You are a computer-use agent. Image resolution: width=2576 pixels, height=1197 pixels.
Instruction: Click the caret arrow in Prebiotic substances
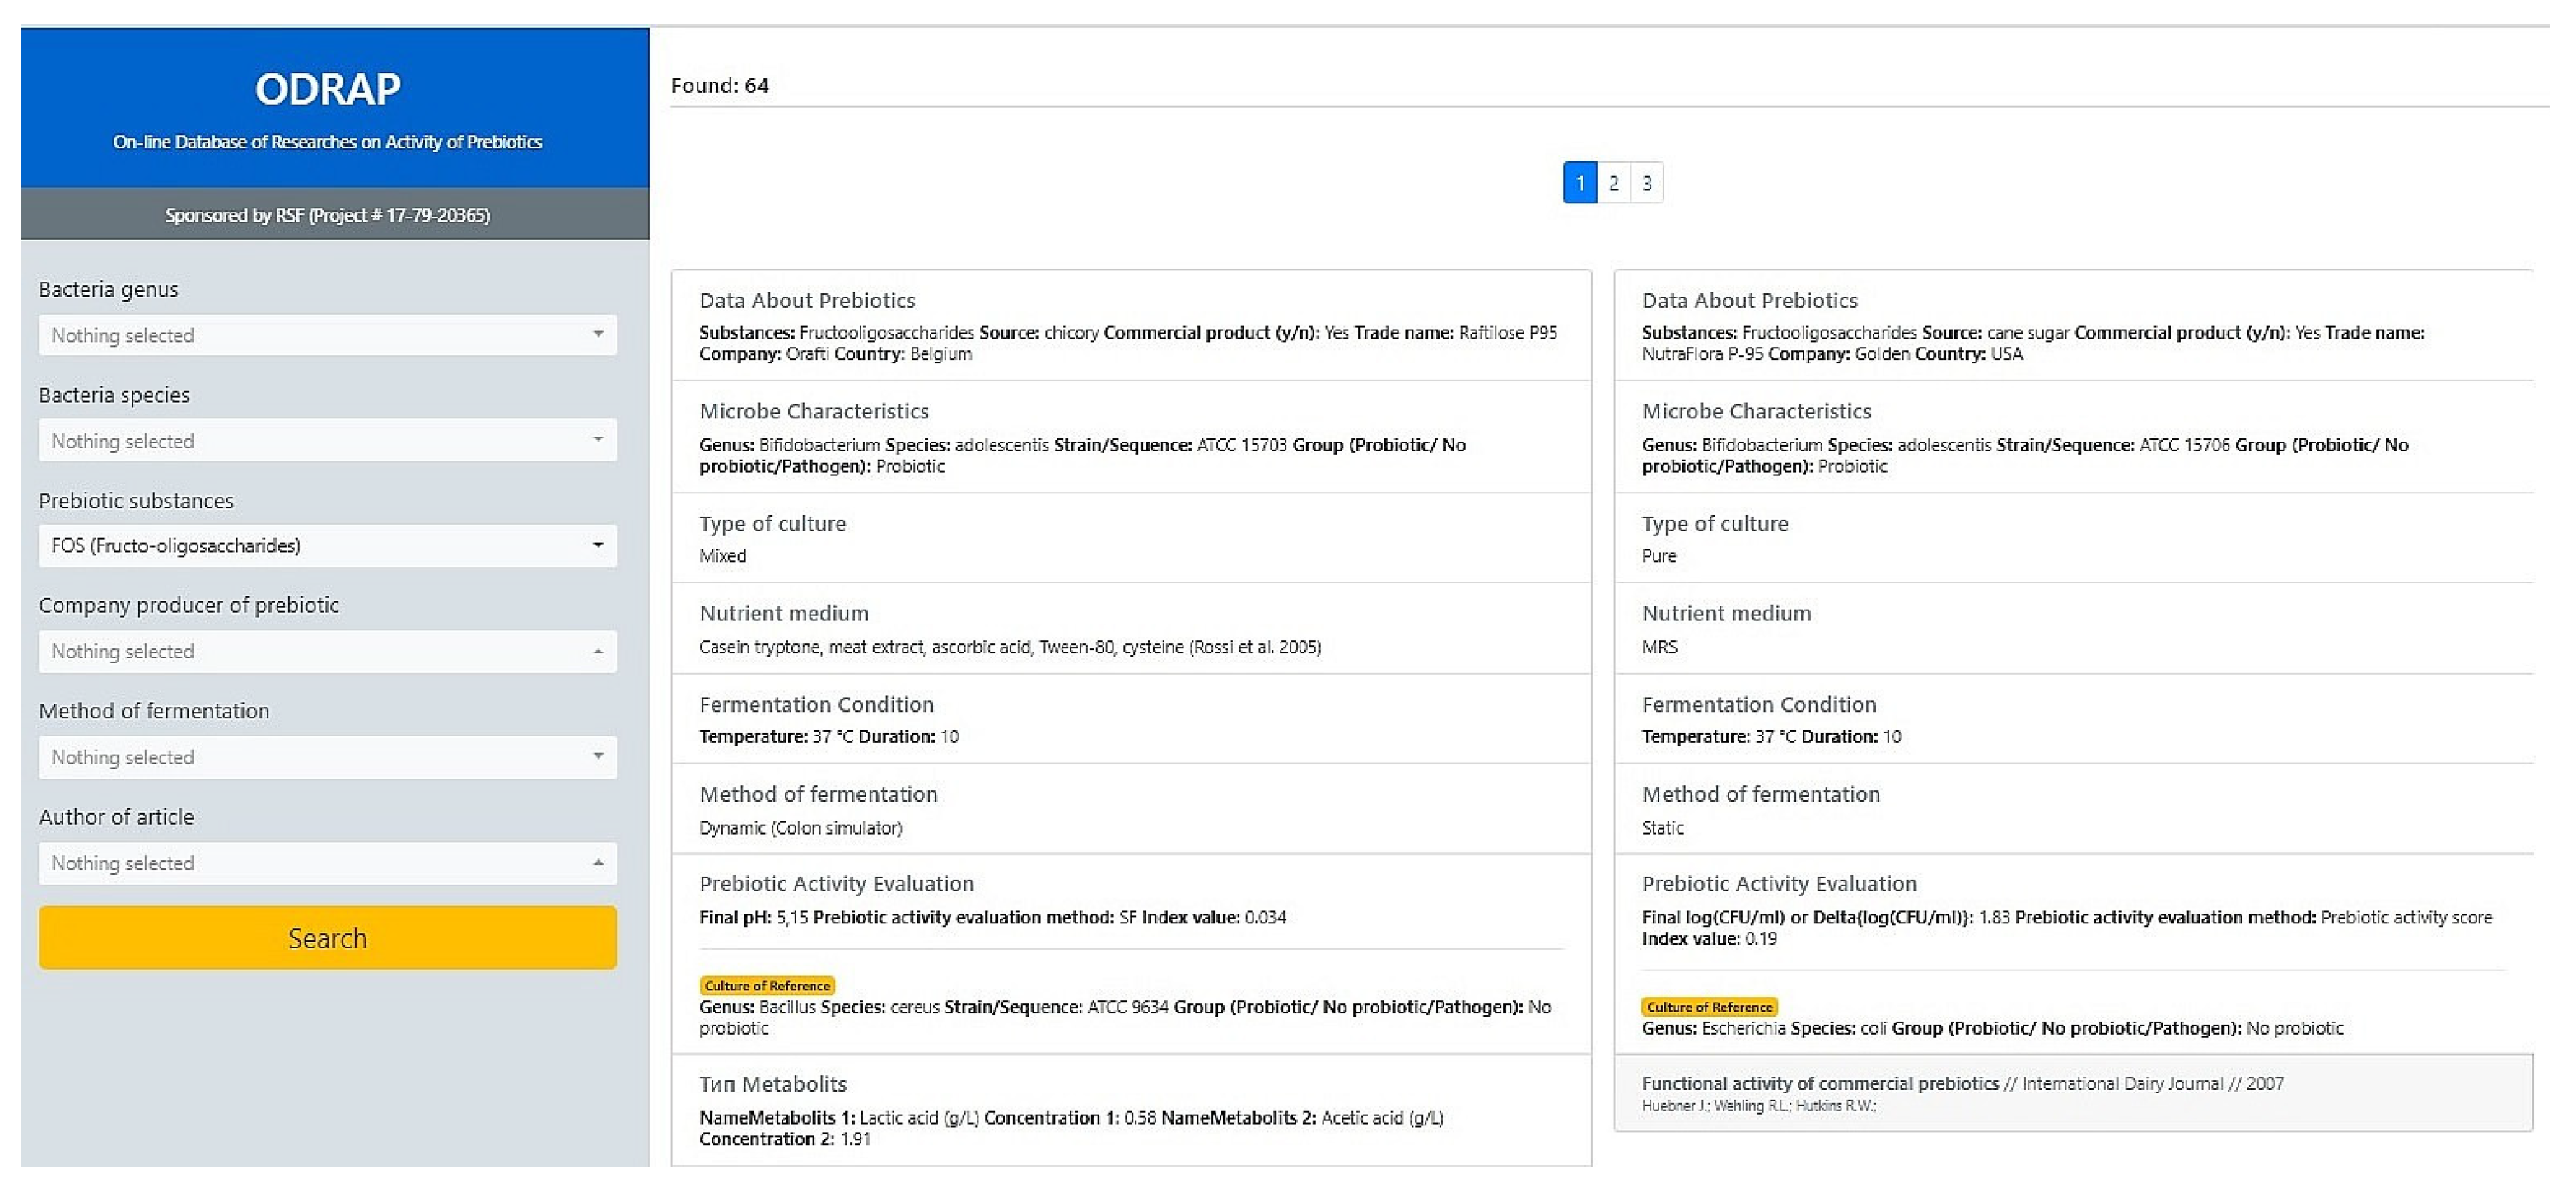(x=598, y=545)
